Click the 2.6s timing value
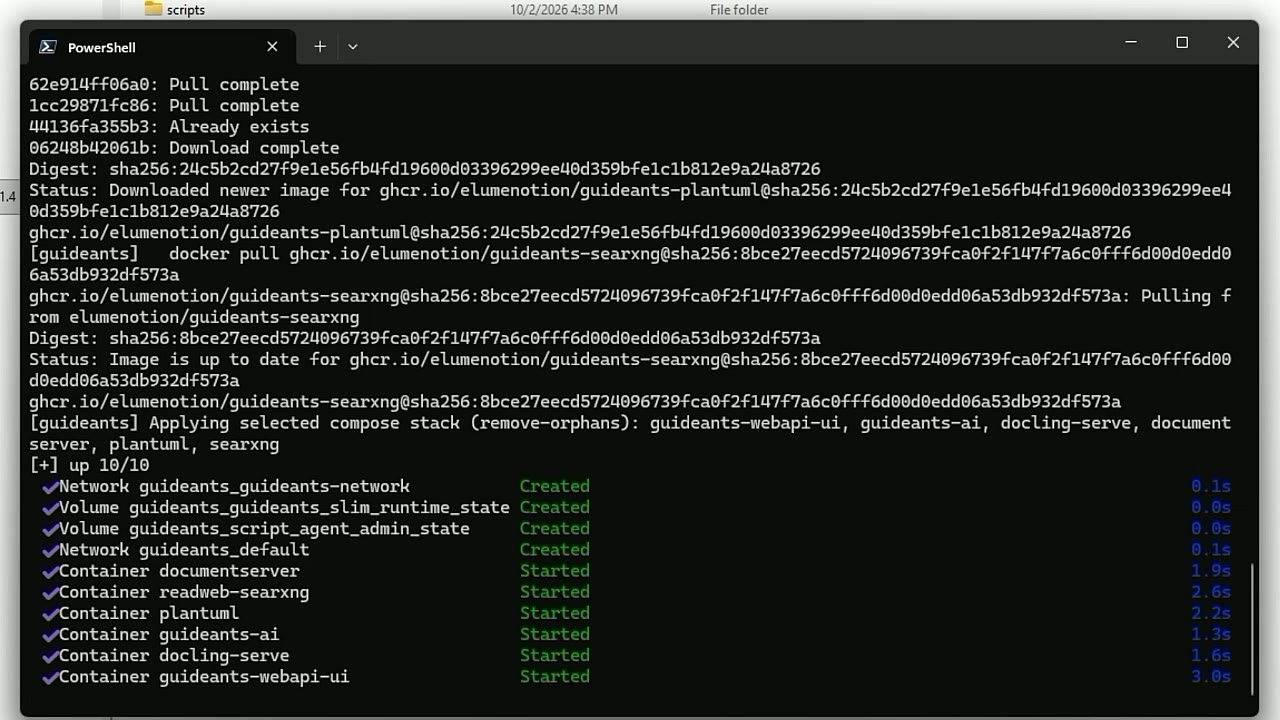This screenshot has height=720, width=1280. (1211, 592)
